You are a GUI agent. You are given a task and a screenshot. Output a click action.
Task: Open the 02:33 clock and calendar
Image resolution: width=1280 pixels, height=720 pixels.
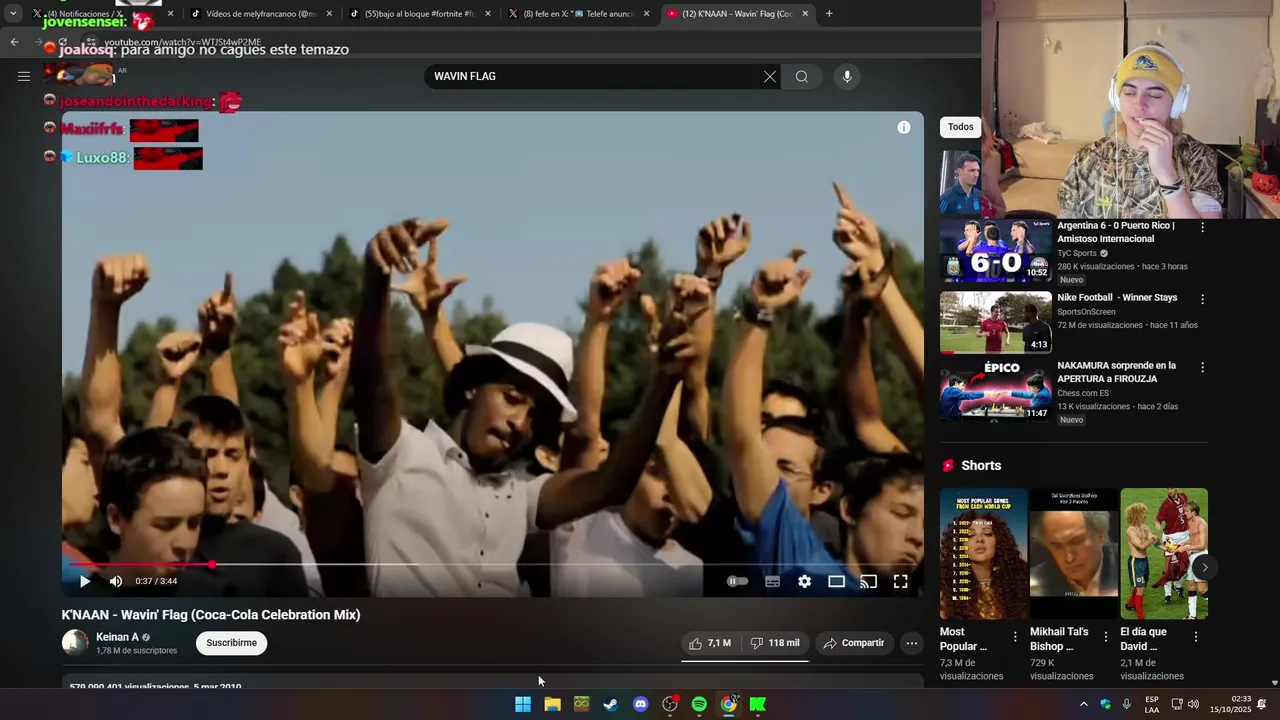[1230, 705]
